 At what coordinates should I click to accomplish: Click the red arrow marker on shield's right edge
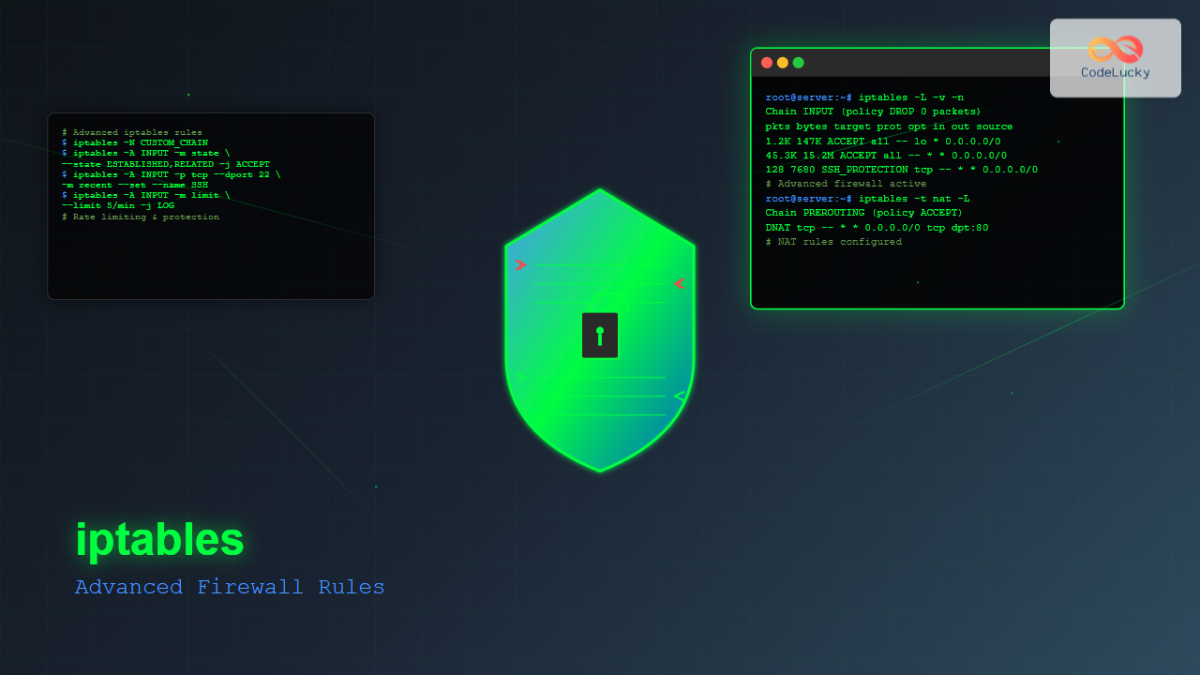pos(679,282)
